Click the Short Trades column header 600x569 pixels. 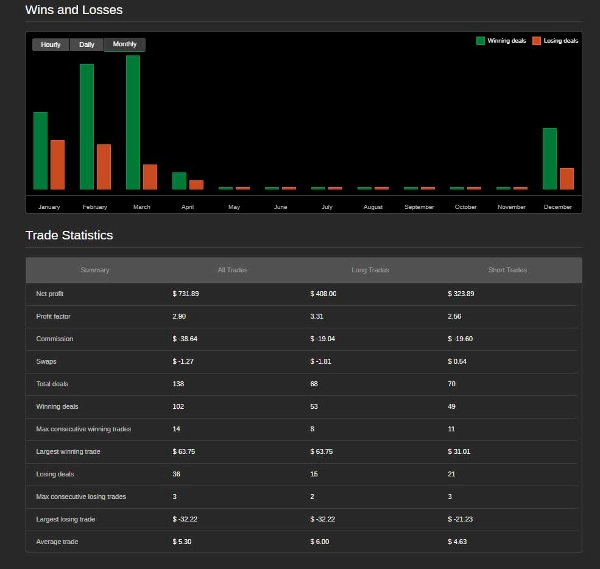(507, 270)
